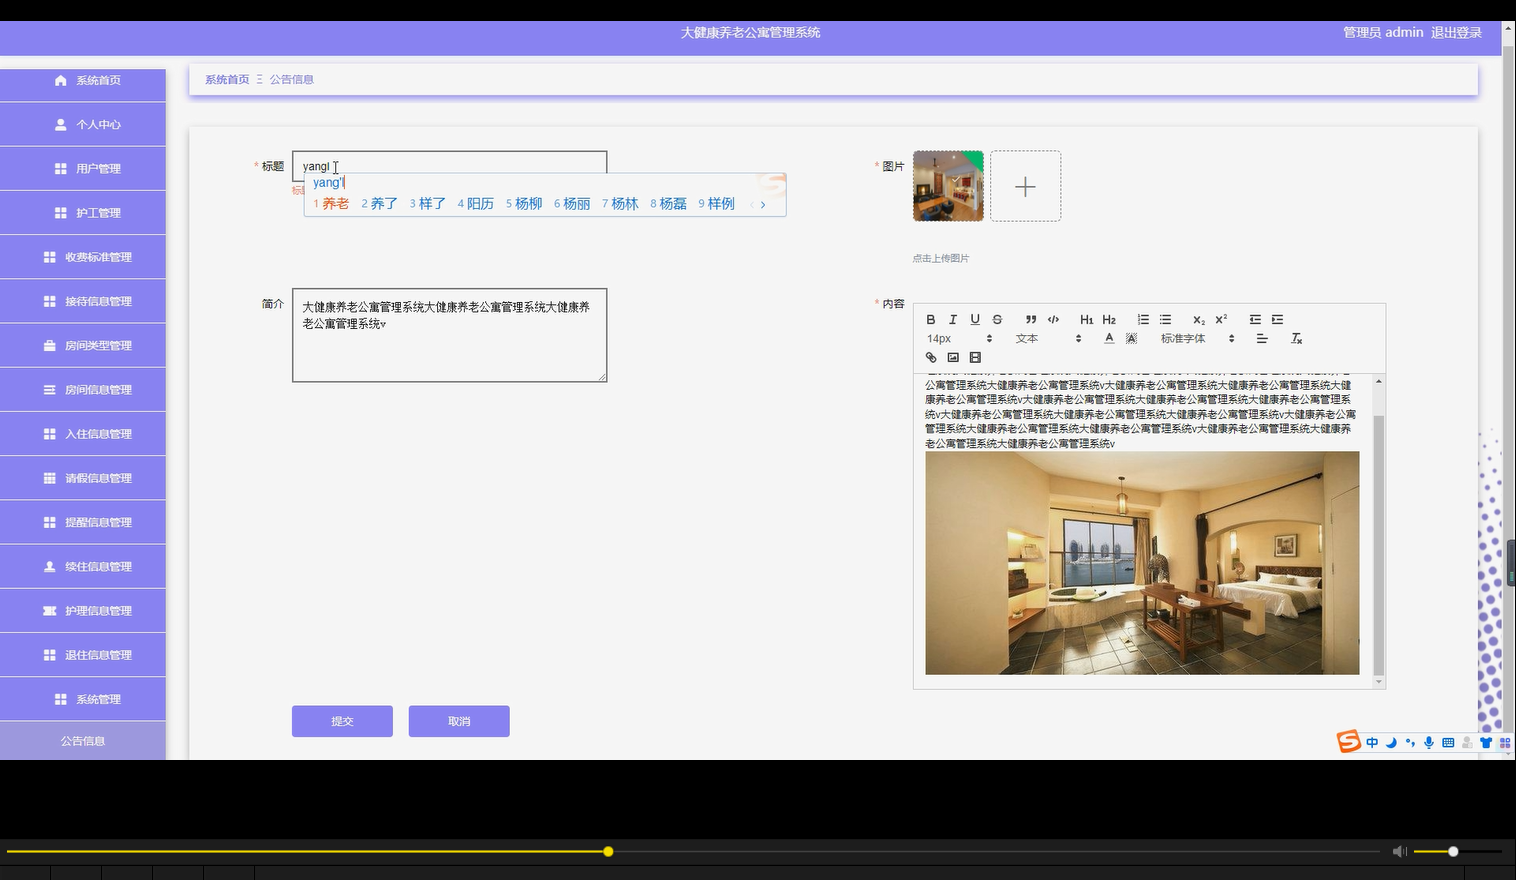Insert a video using the editor video icon
The width and height of the screenshot is (1516, 880).
pos(975,358)
